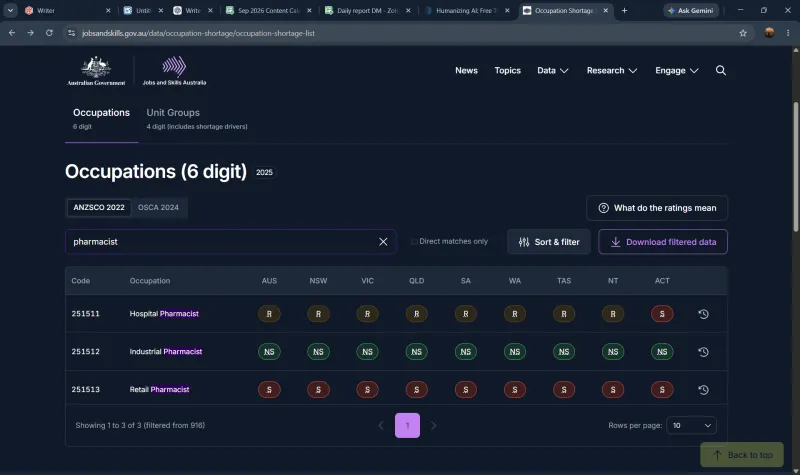
Task: Go to the next results page arrow
Action: click(x=433, y=426)
